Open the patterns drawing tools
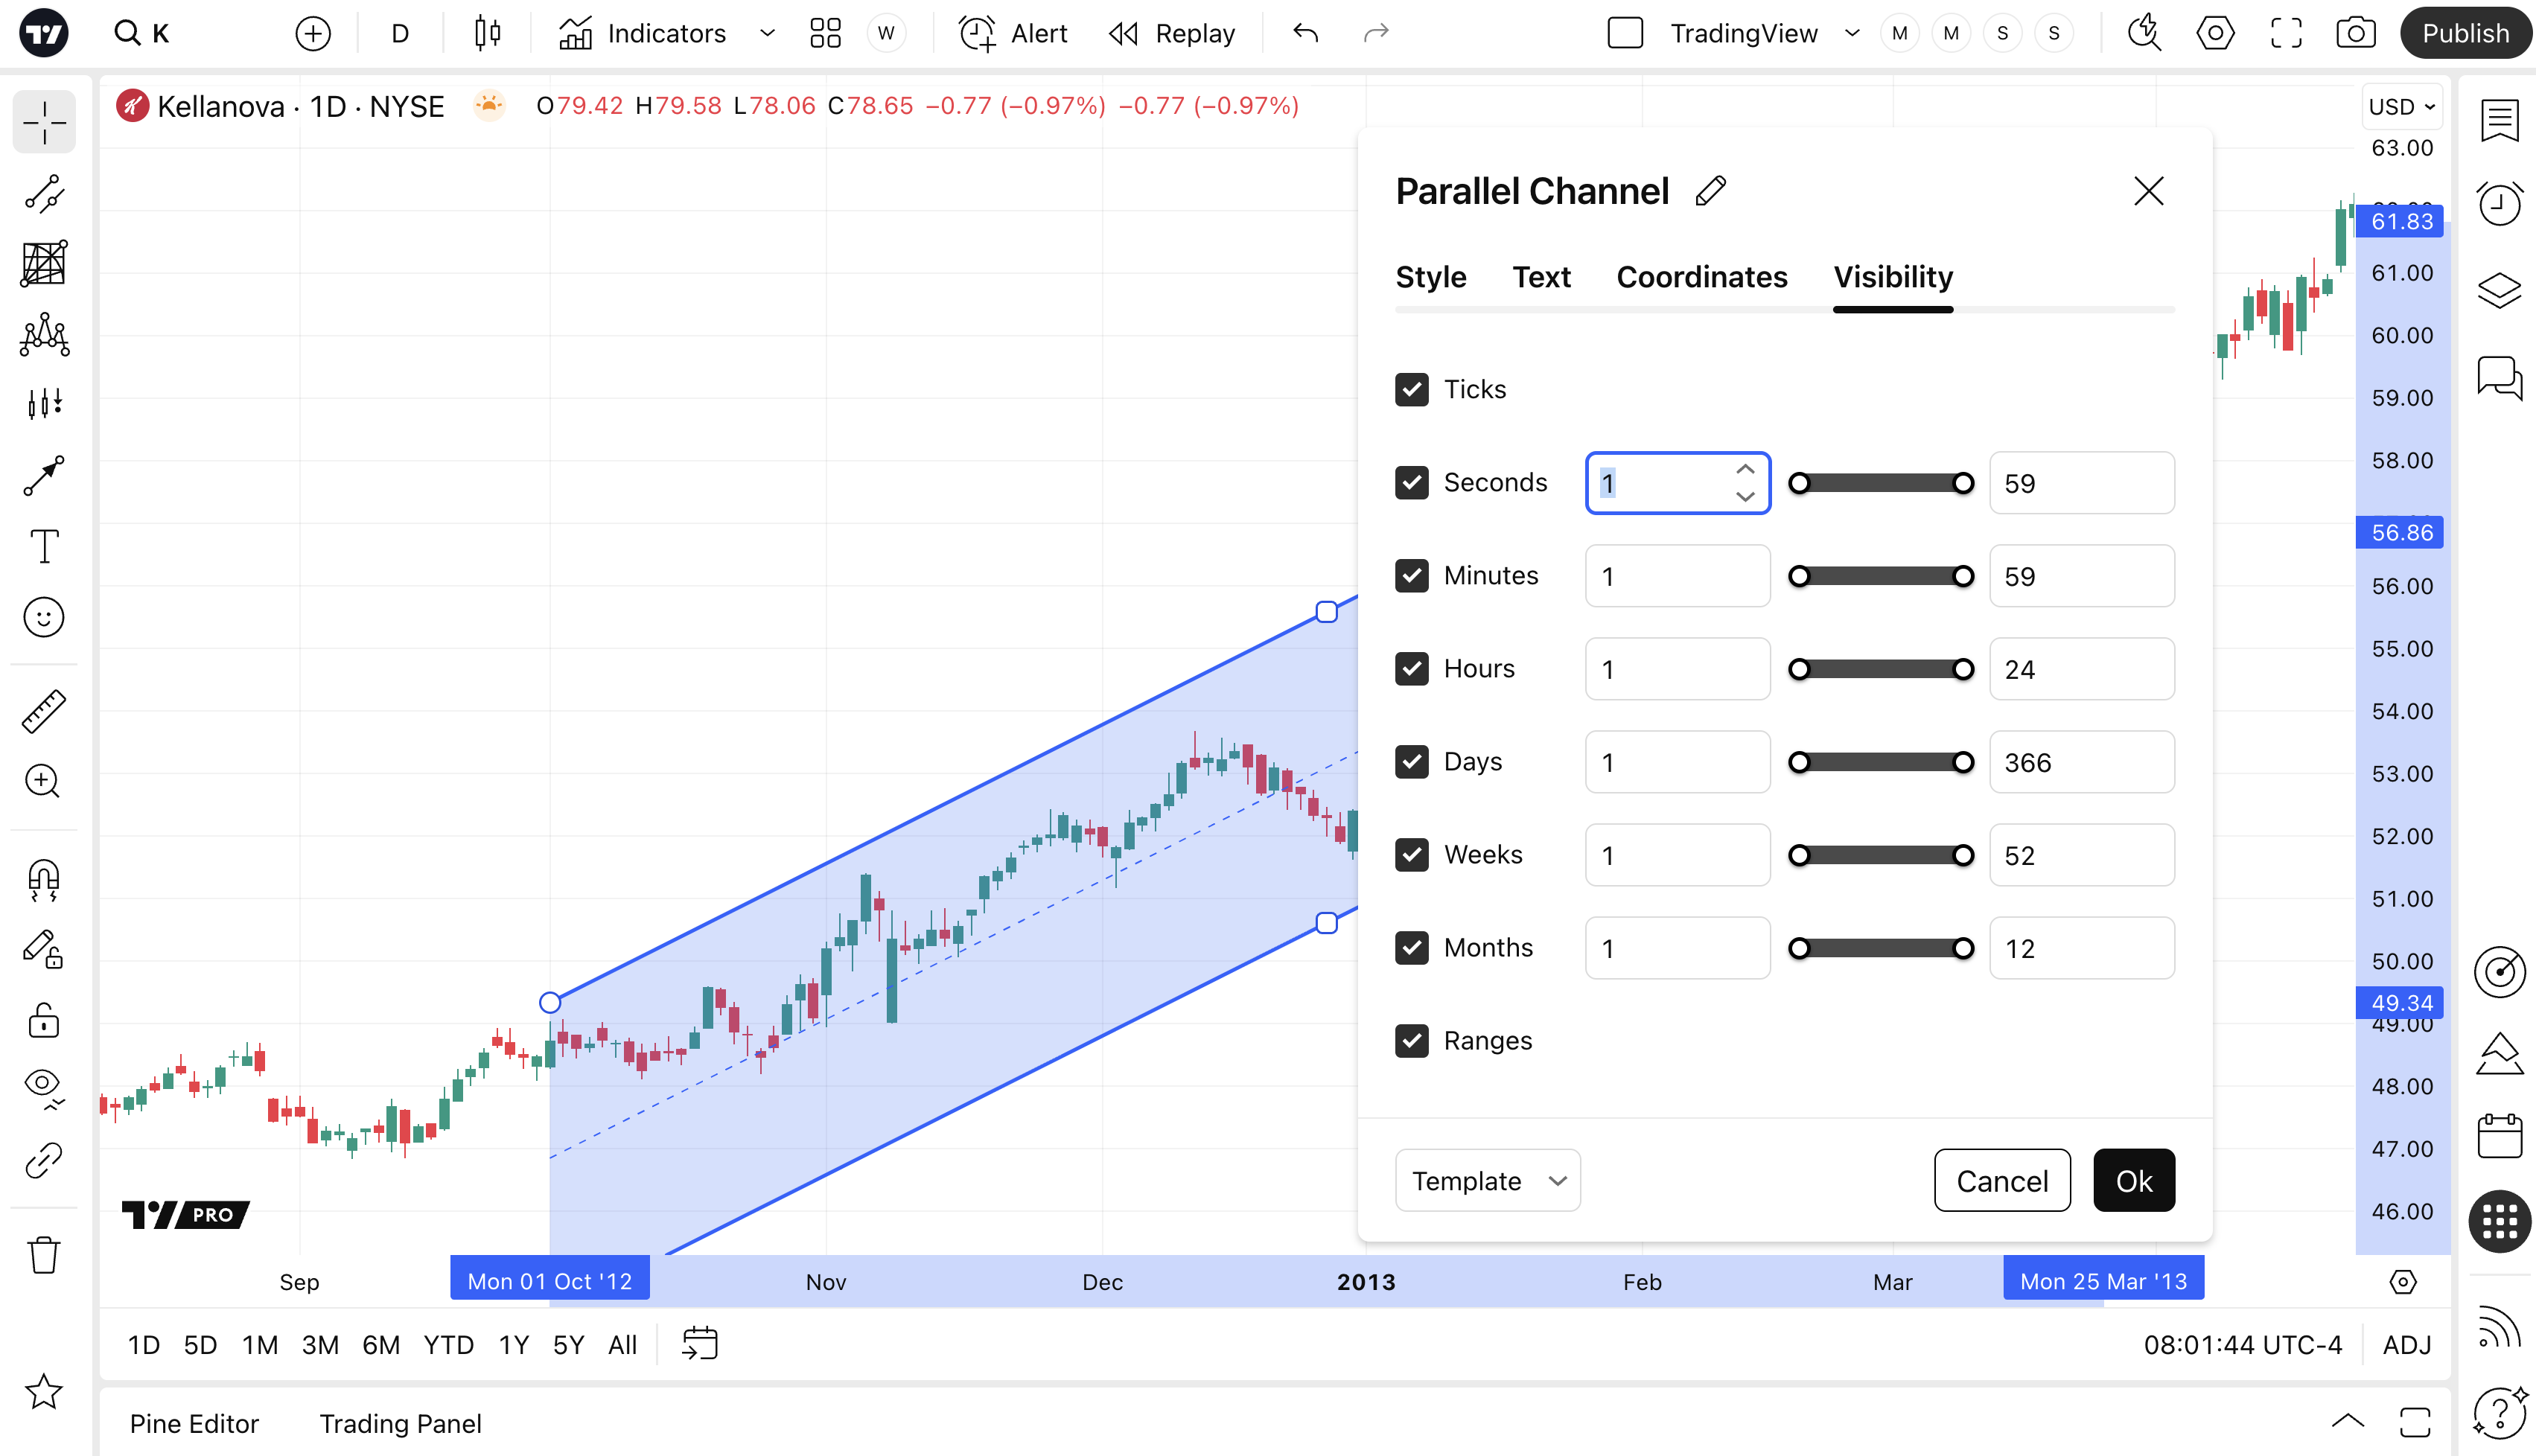Viewport: 2536px width, 1456px height. coord(44,335)
